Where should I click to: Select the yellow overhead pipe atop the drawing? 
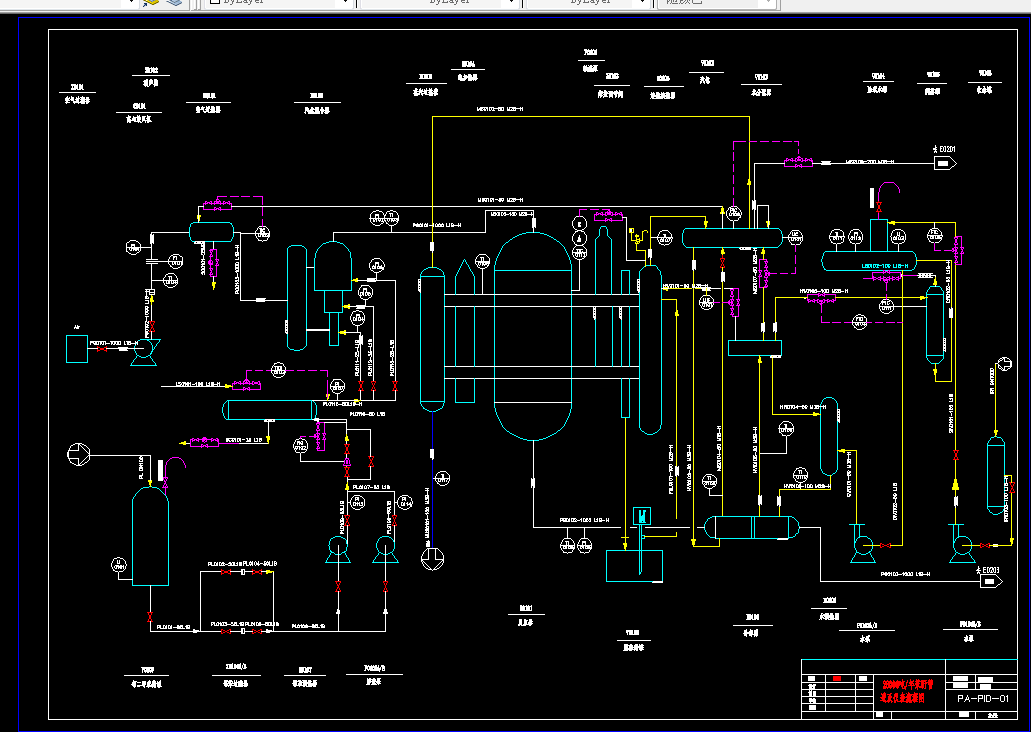click(x=590, y=116)
